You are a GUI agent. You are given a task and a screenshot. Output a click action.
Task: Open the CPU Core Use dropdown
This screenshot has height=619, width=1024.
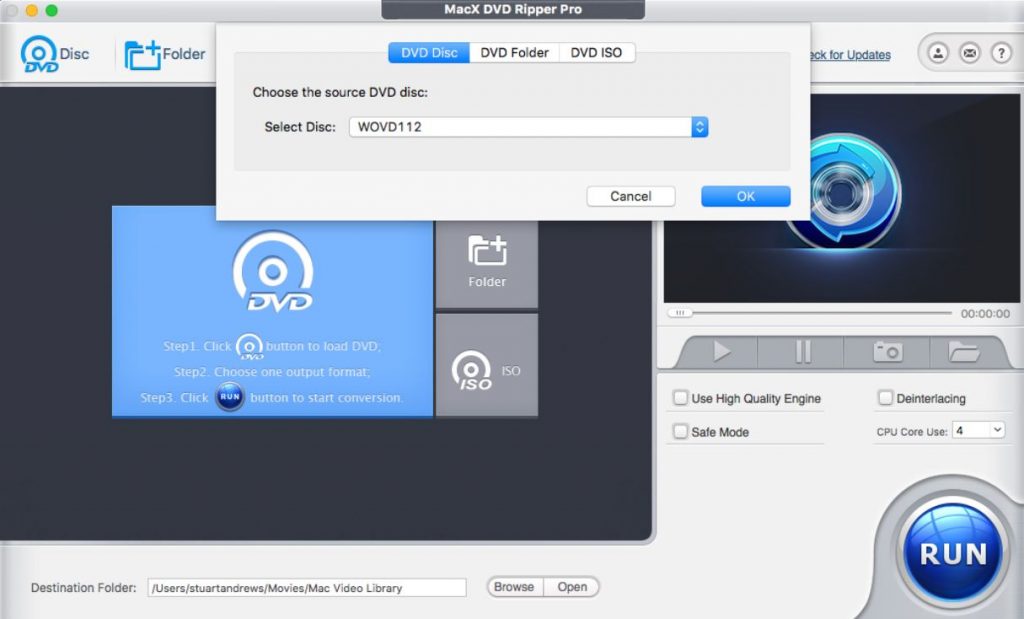(x=978, y=430)
